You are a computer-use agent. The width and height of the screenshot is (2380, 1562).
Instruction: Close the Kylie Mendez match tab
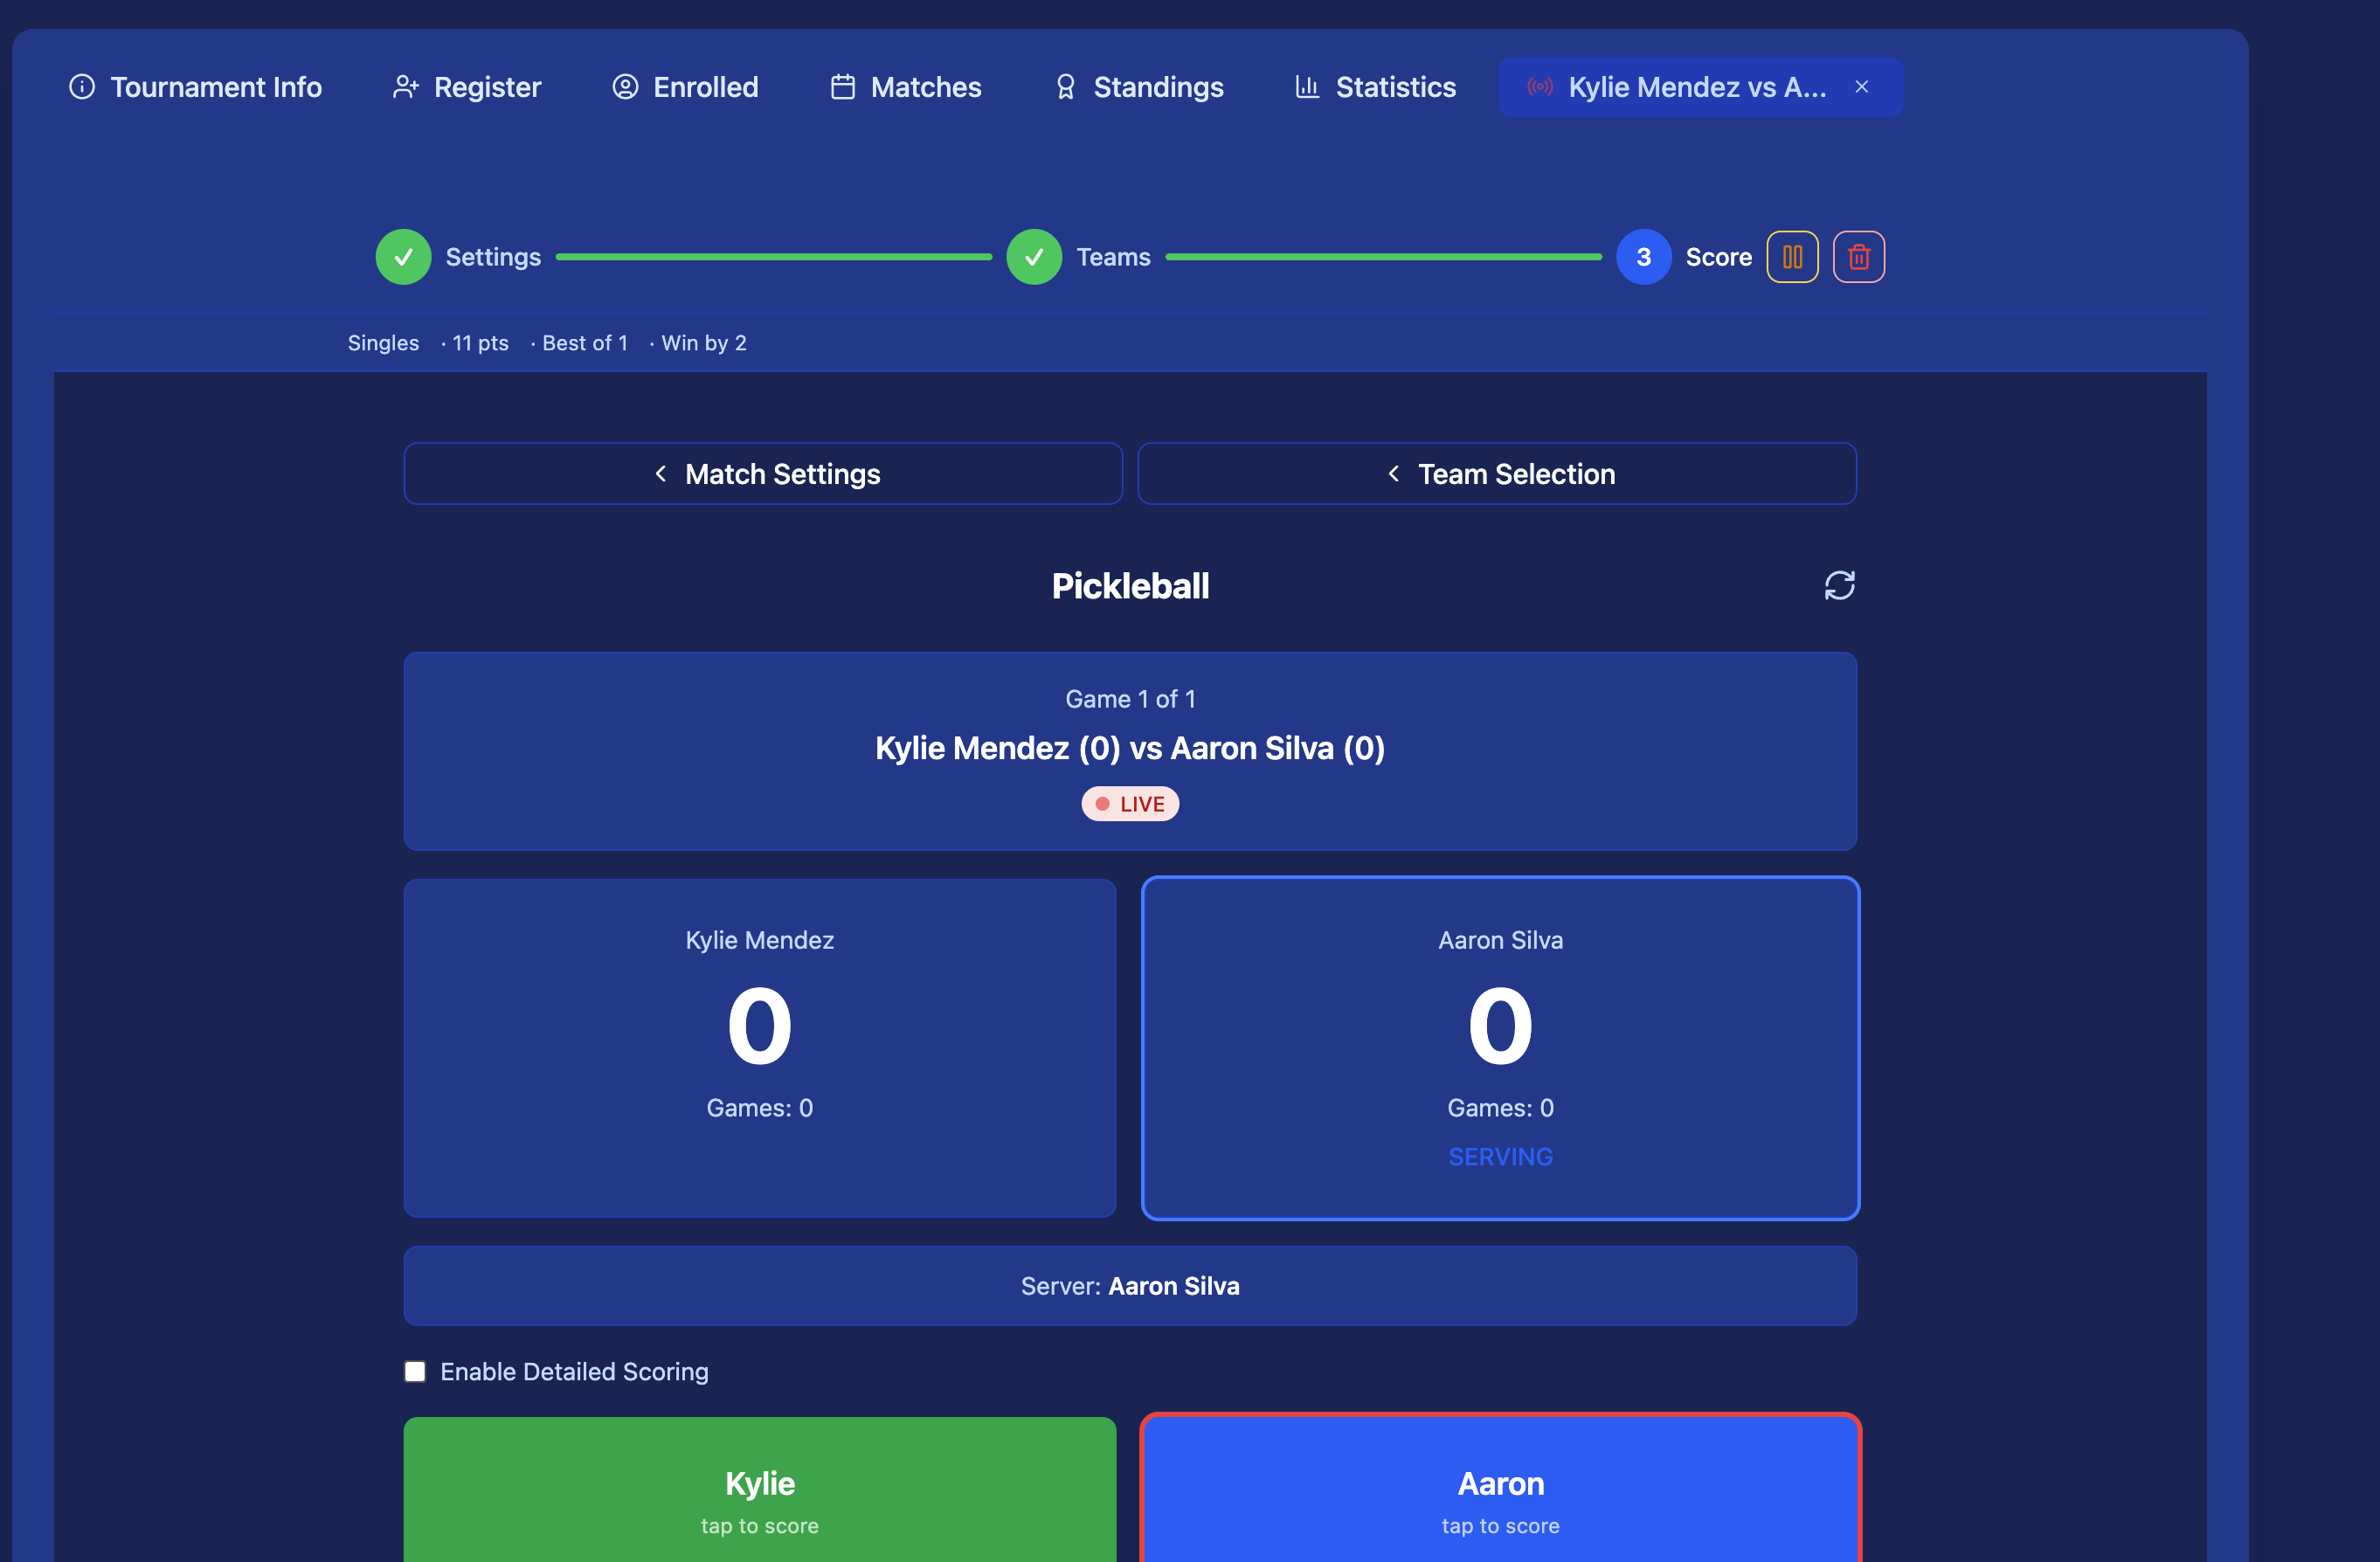(x=1862, y=87)
